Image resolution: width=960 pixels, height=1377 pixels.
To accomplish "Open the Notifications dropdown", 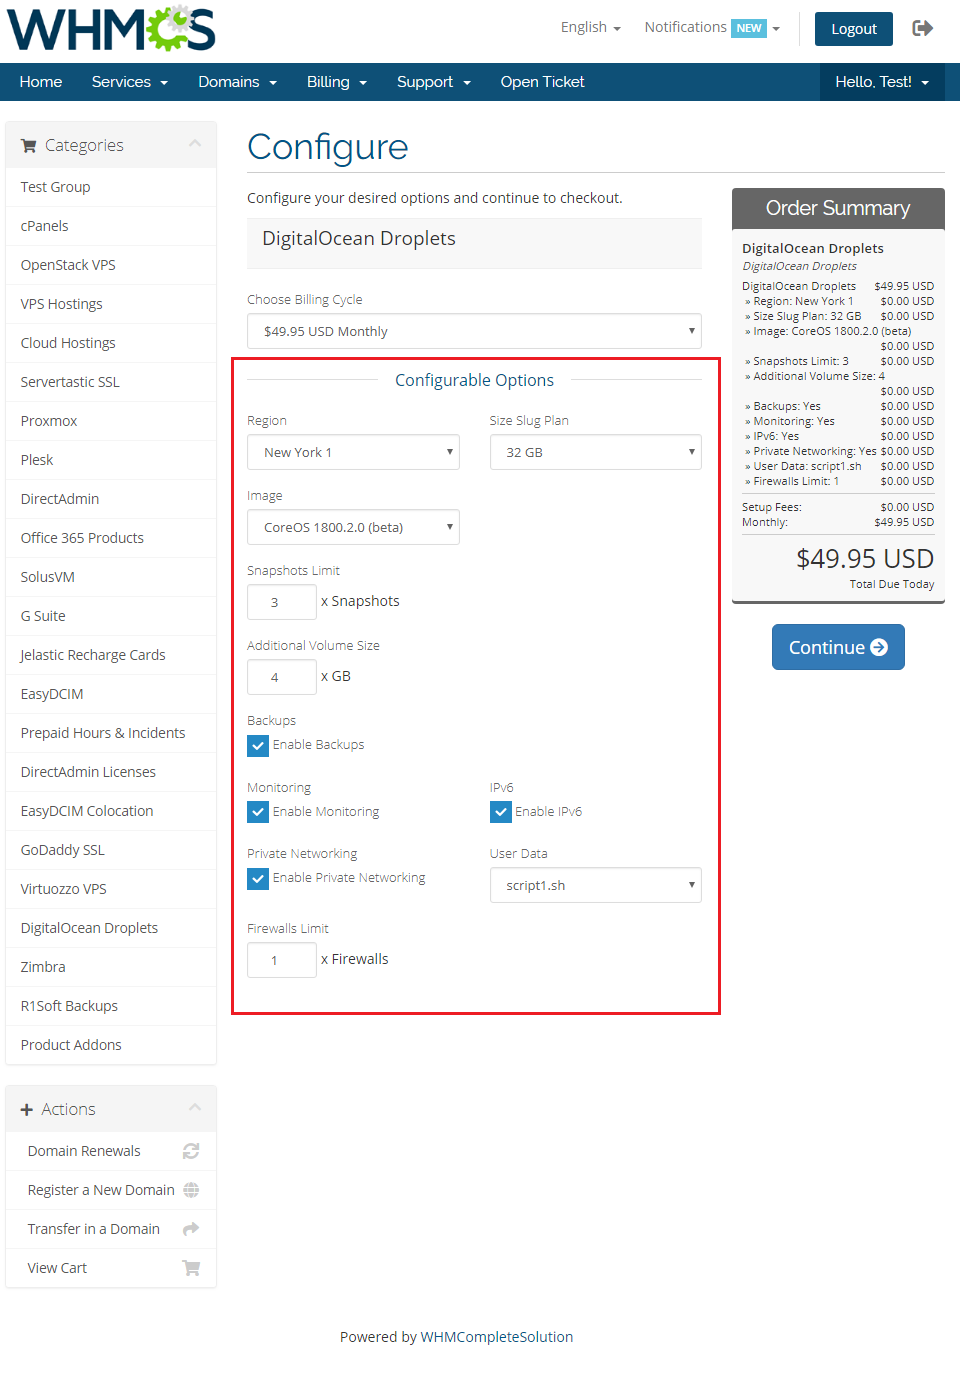I will (711, 27).
